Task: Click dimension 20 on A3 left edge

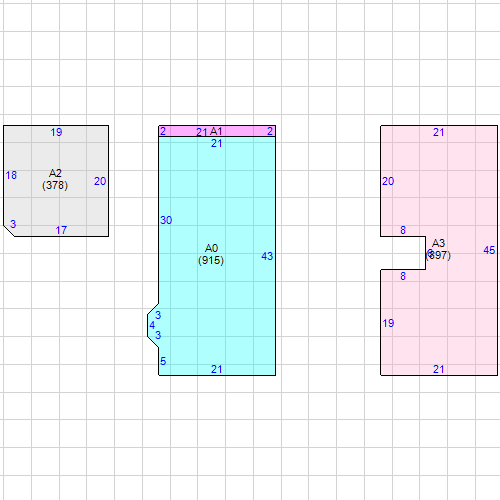Action: pos(388,181)
